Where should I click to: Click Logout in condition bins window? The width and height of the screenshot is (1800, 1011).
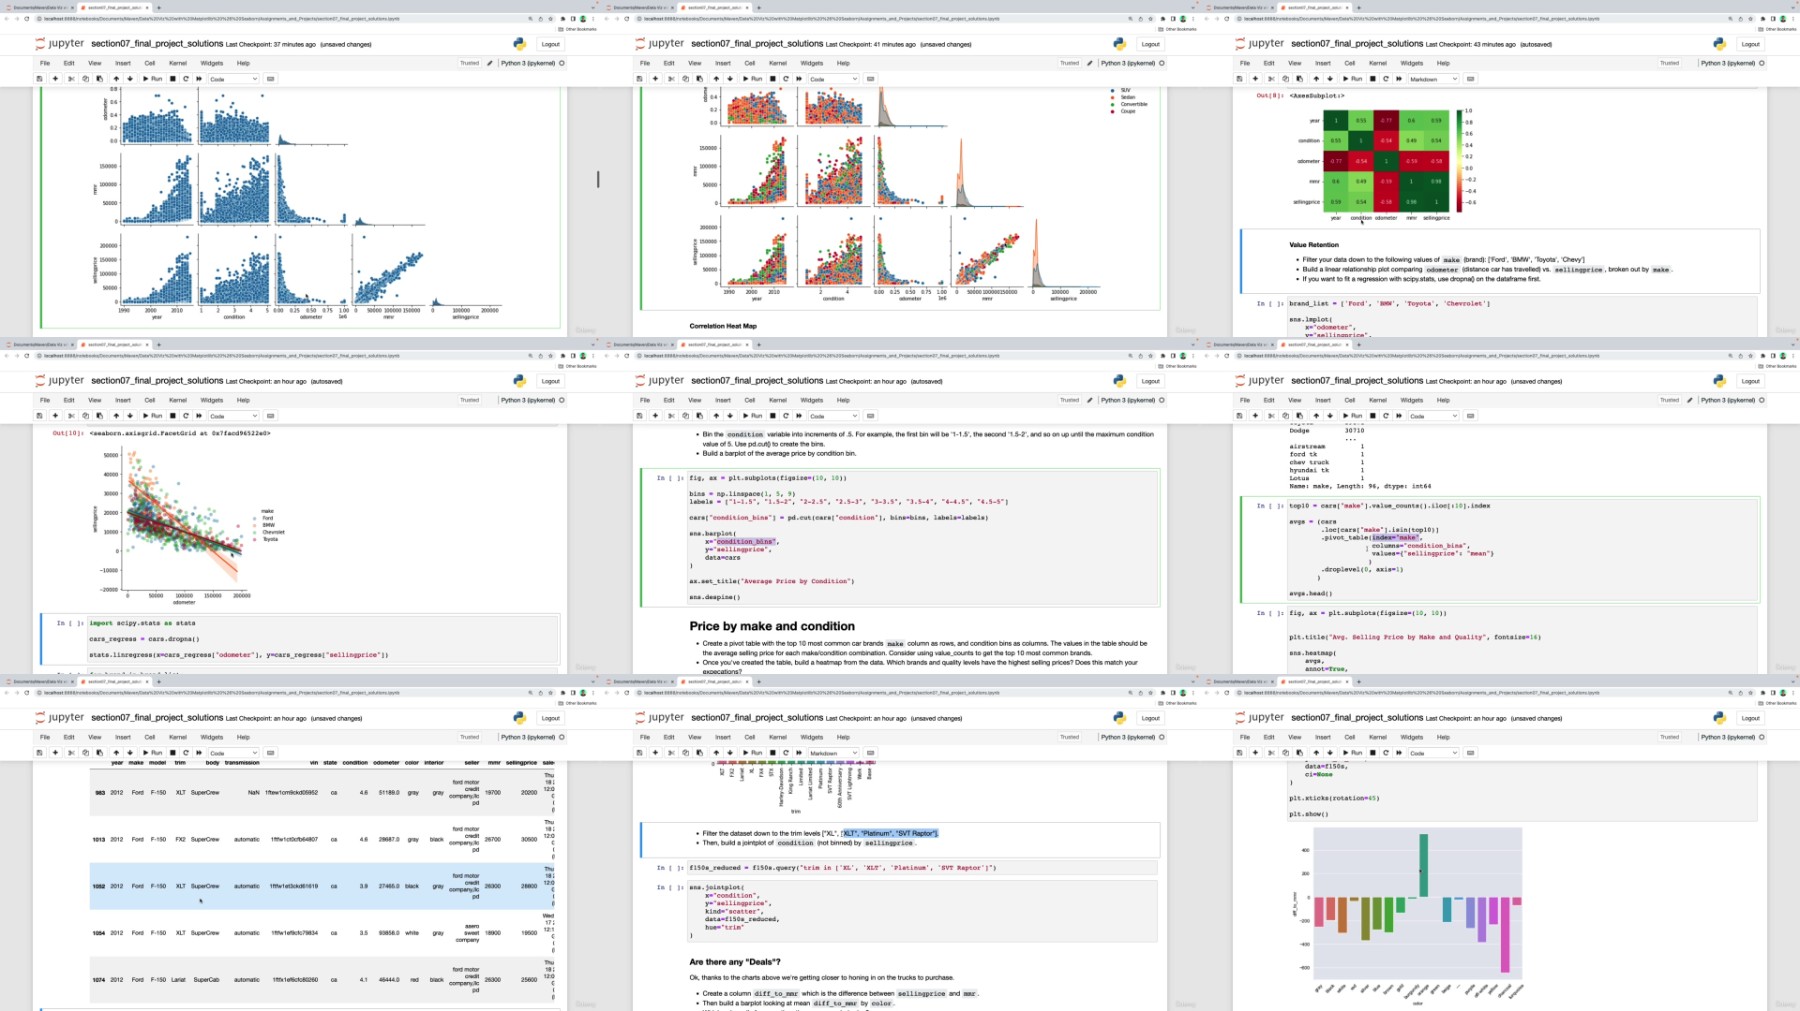pos(1150,381)
